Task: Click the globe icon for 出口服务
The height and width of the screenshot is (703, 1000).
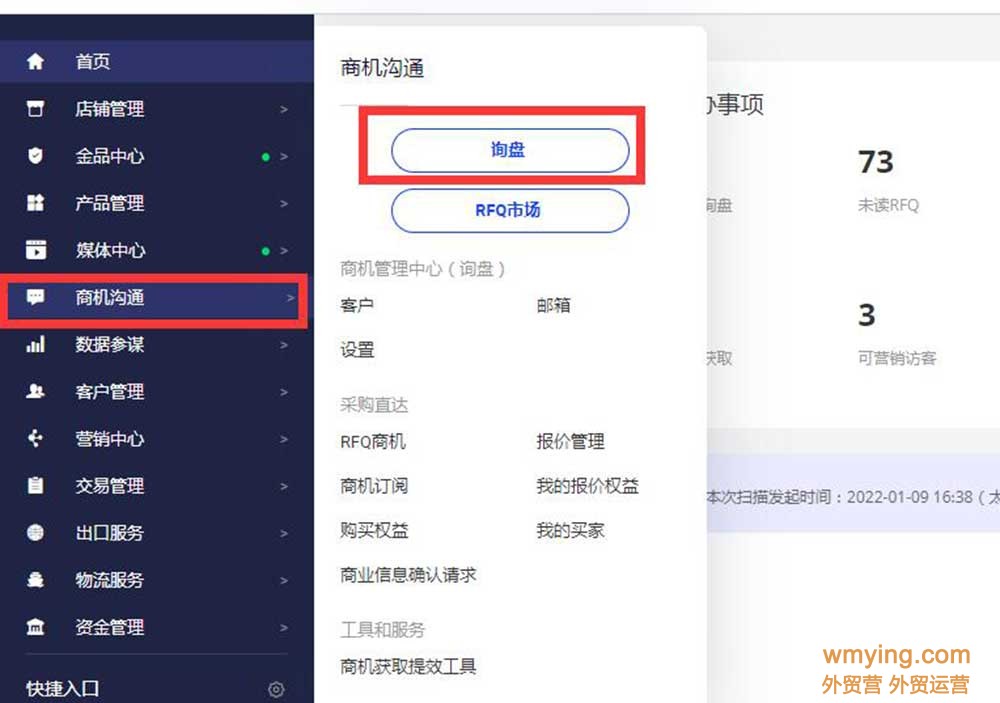Action: click(35, 533)
